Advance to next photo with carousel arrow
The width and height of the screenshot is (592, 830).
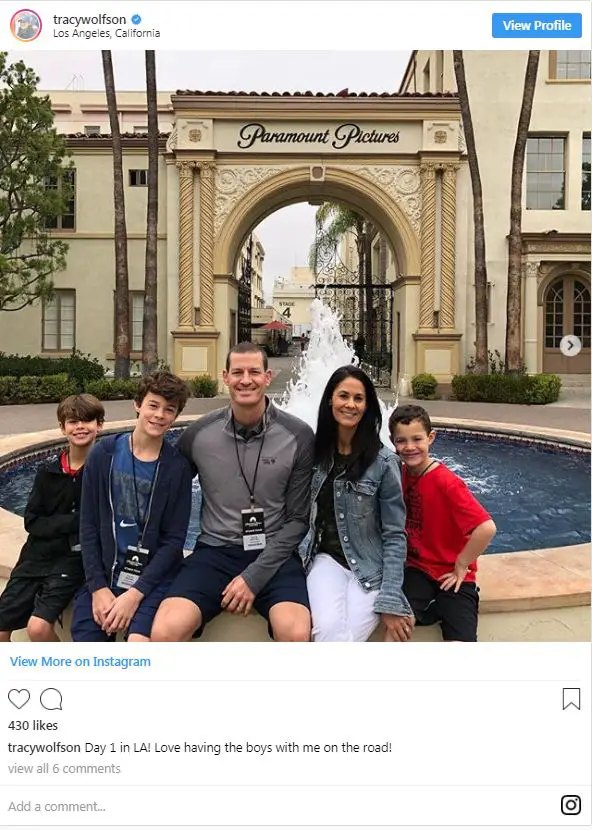570,346
